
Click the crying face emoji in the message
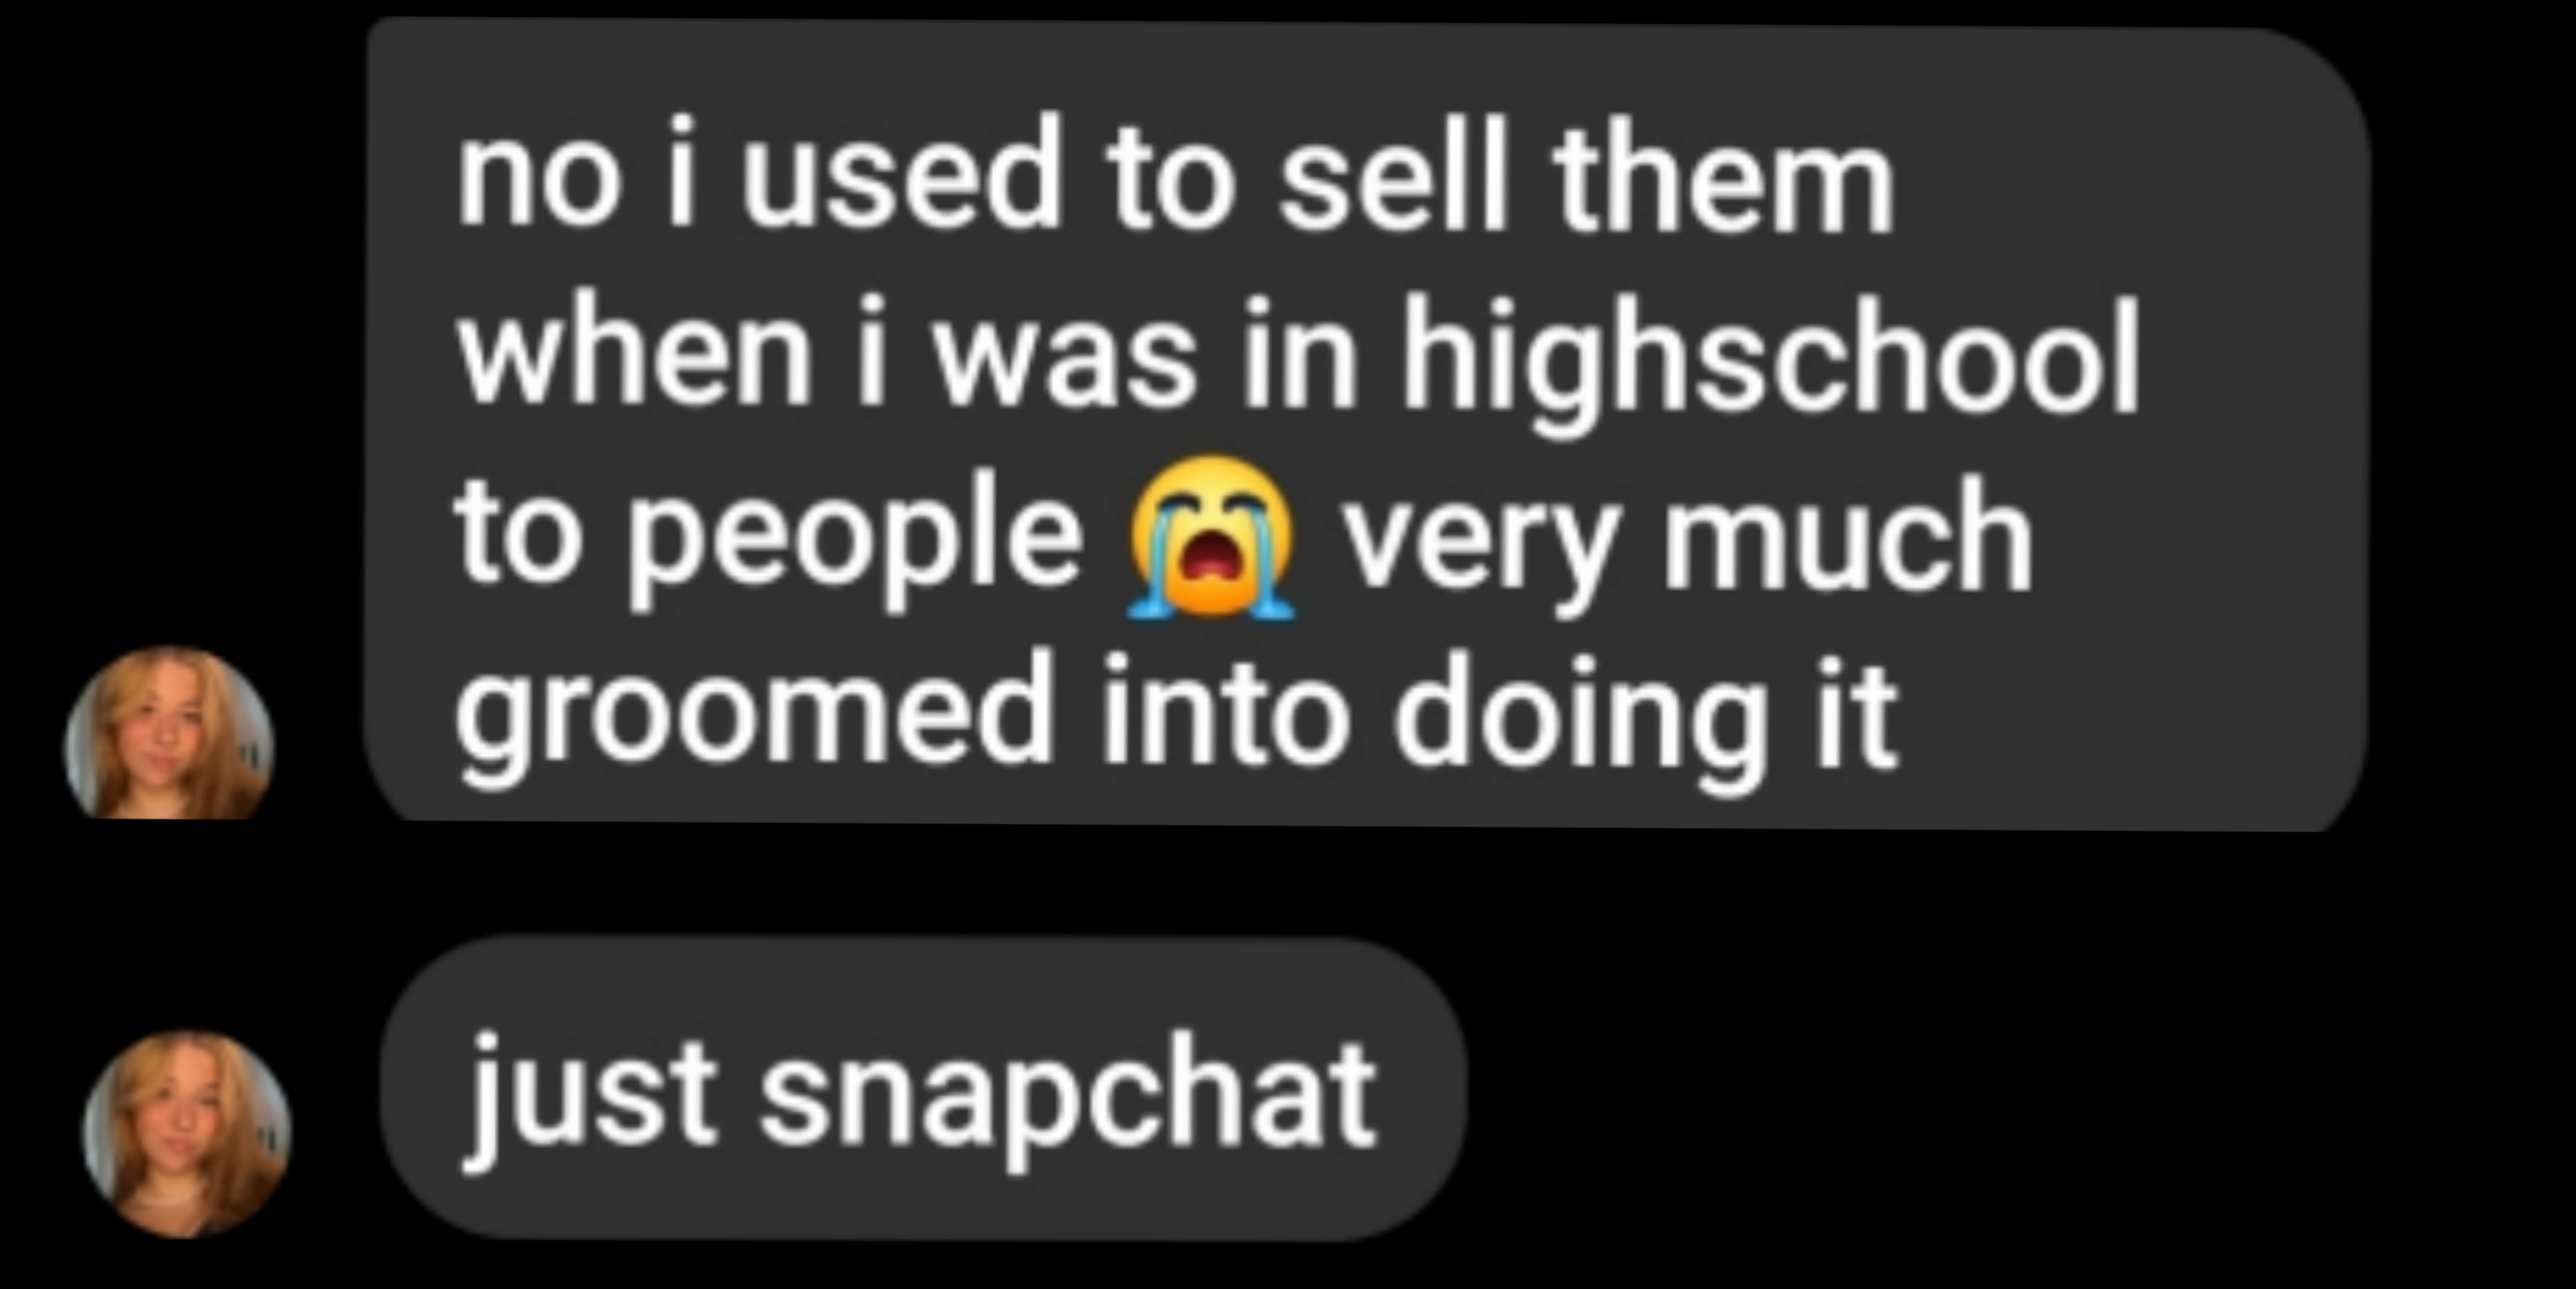[x=1211, y=537]
